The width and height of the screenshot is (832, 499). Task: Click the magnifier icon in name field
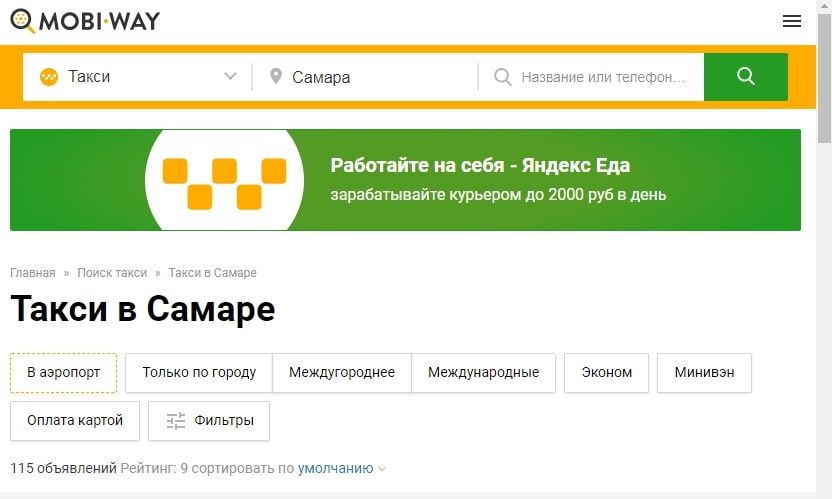[503, 77]
